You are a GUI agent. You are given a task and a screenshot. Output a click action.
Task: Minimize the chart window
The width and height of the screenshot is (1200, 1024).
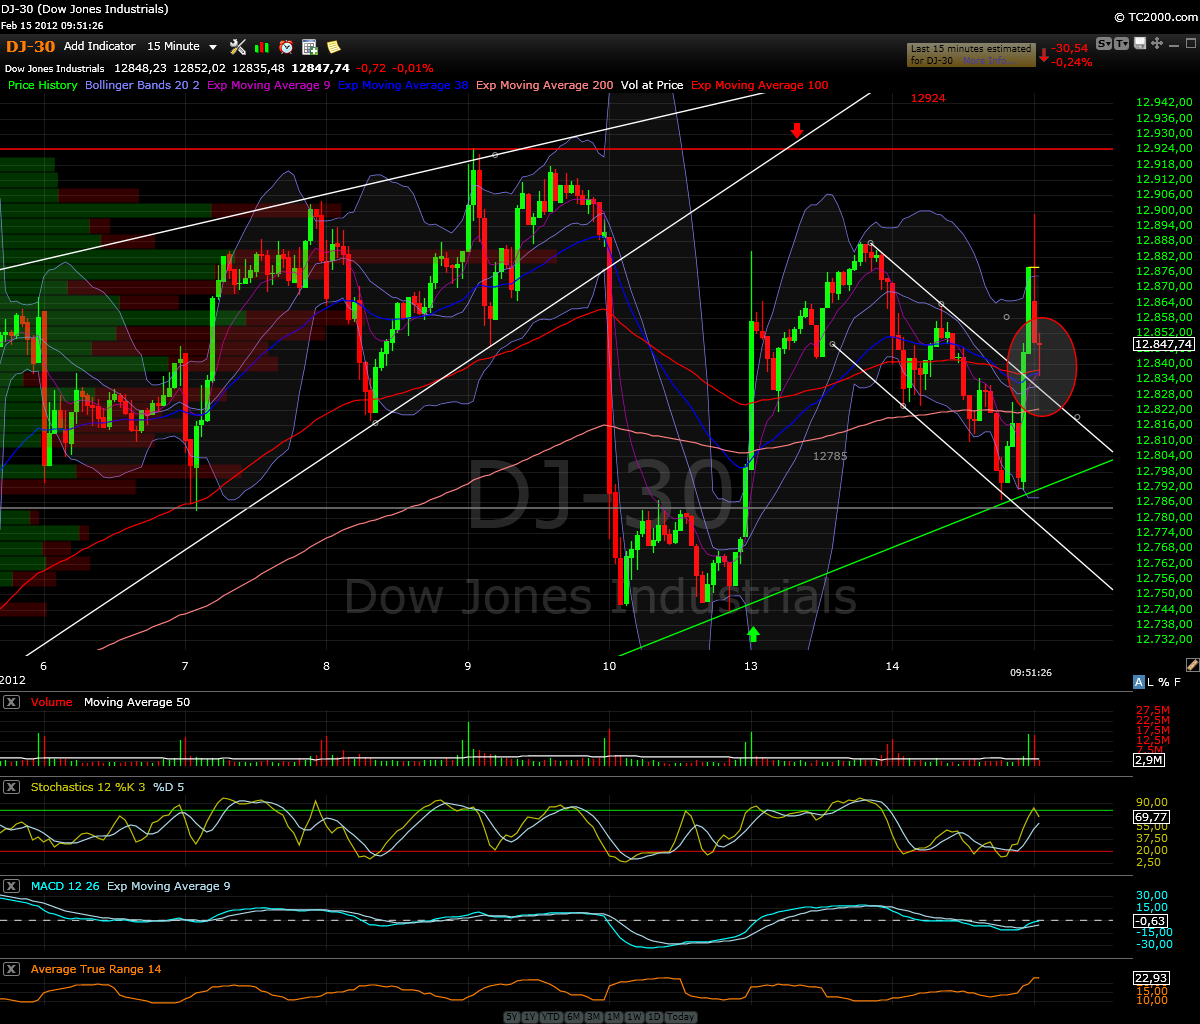pos(1174,45)
